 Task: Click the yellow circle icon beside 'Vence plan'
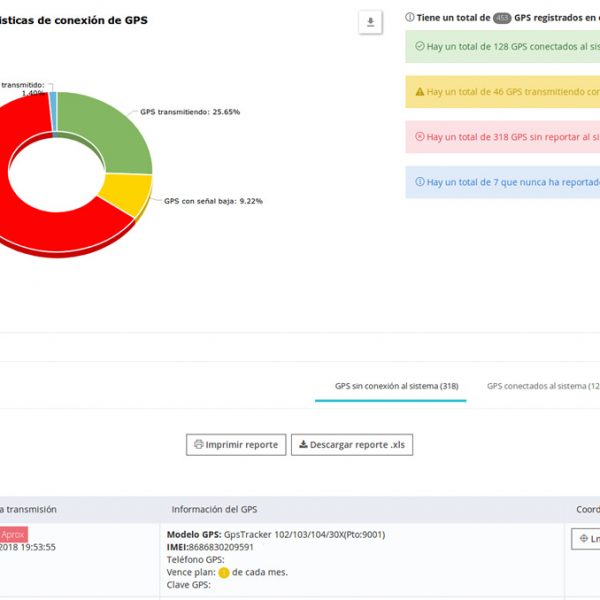coord(224,573)
